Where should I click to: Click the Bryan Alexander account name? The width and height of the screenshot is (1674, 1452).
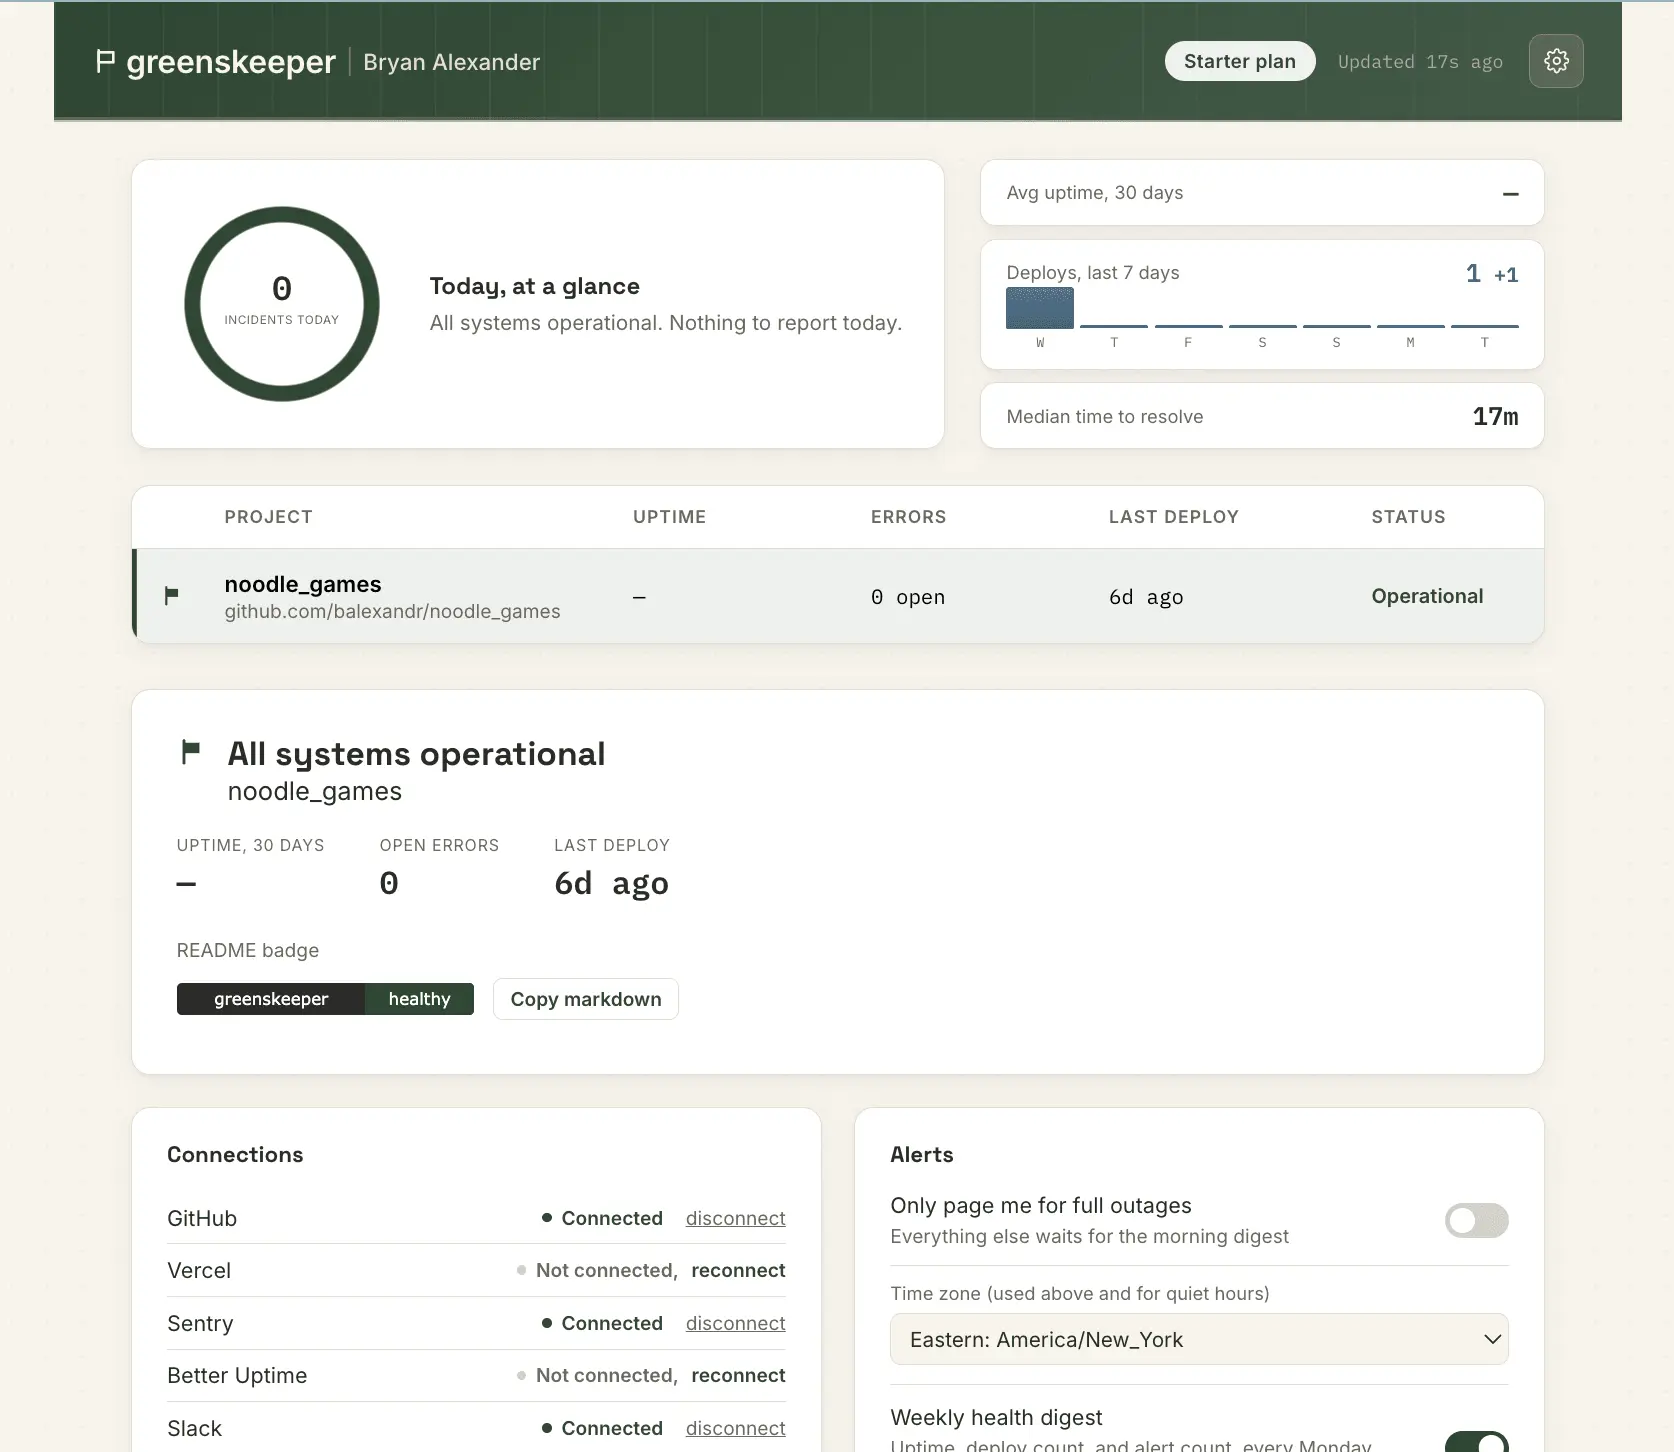[451, 62]
